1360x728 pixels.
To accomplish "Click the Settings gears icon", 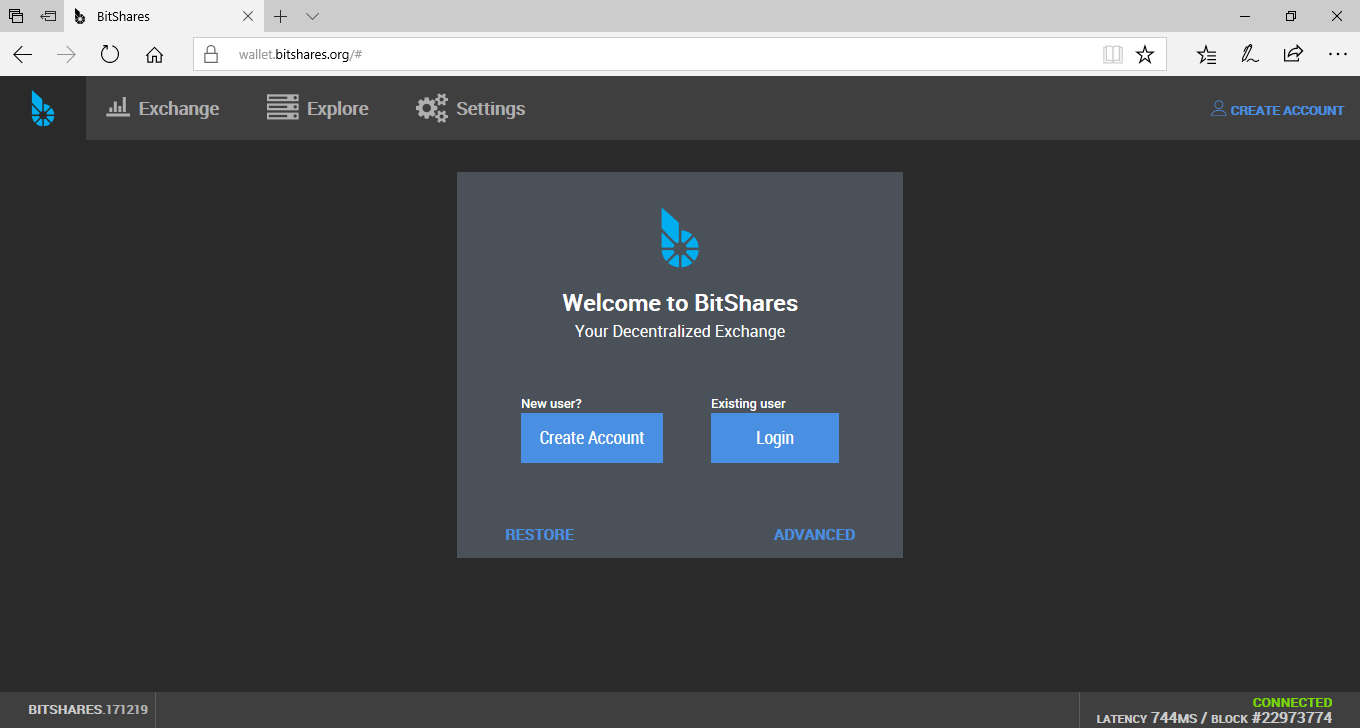I will pyautogui.click(x=432, y=108).
